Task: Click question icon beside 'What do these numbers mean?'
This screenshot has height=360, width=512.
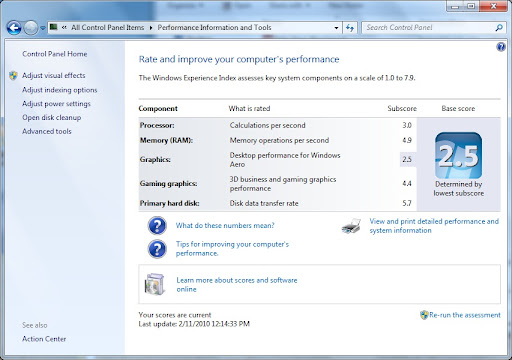Action: 157,226
